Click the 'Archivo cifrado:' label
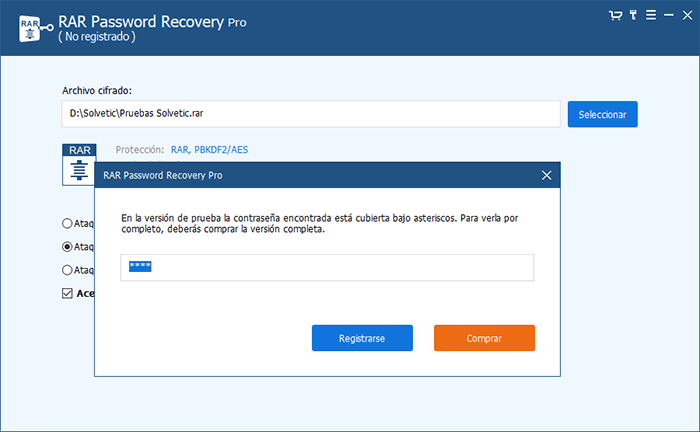700x432 pixels. [97, 91]
